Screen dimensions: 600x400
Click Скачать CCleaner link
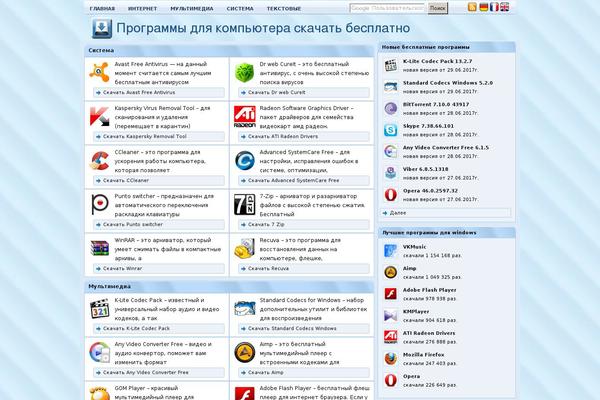click(158, 181)
